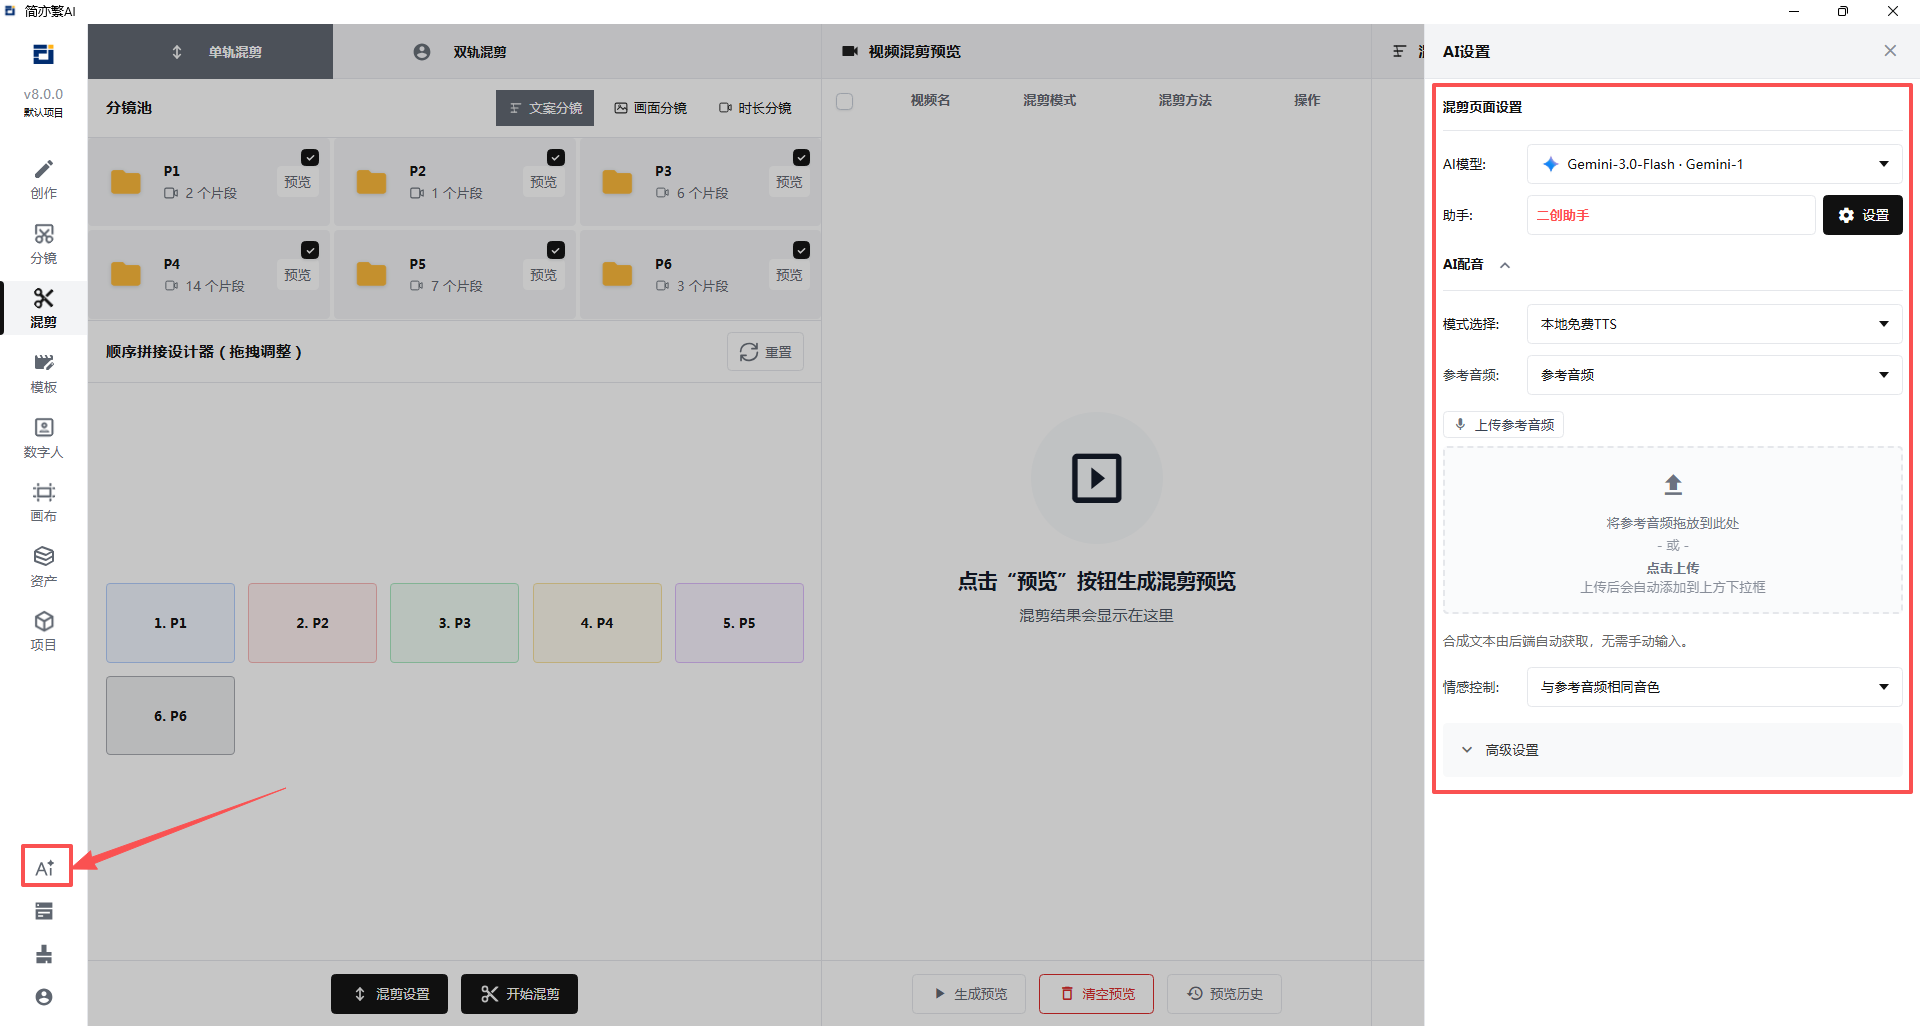Open the 数字人 sidebar section
1920x1026 pixels.
[x=43, y=438]
